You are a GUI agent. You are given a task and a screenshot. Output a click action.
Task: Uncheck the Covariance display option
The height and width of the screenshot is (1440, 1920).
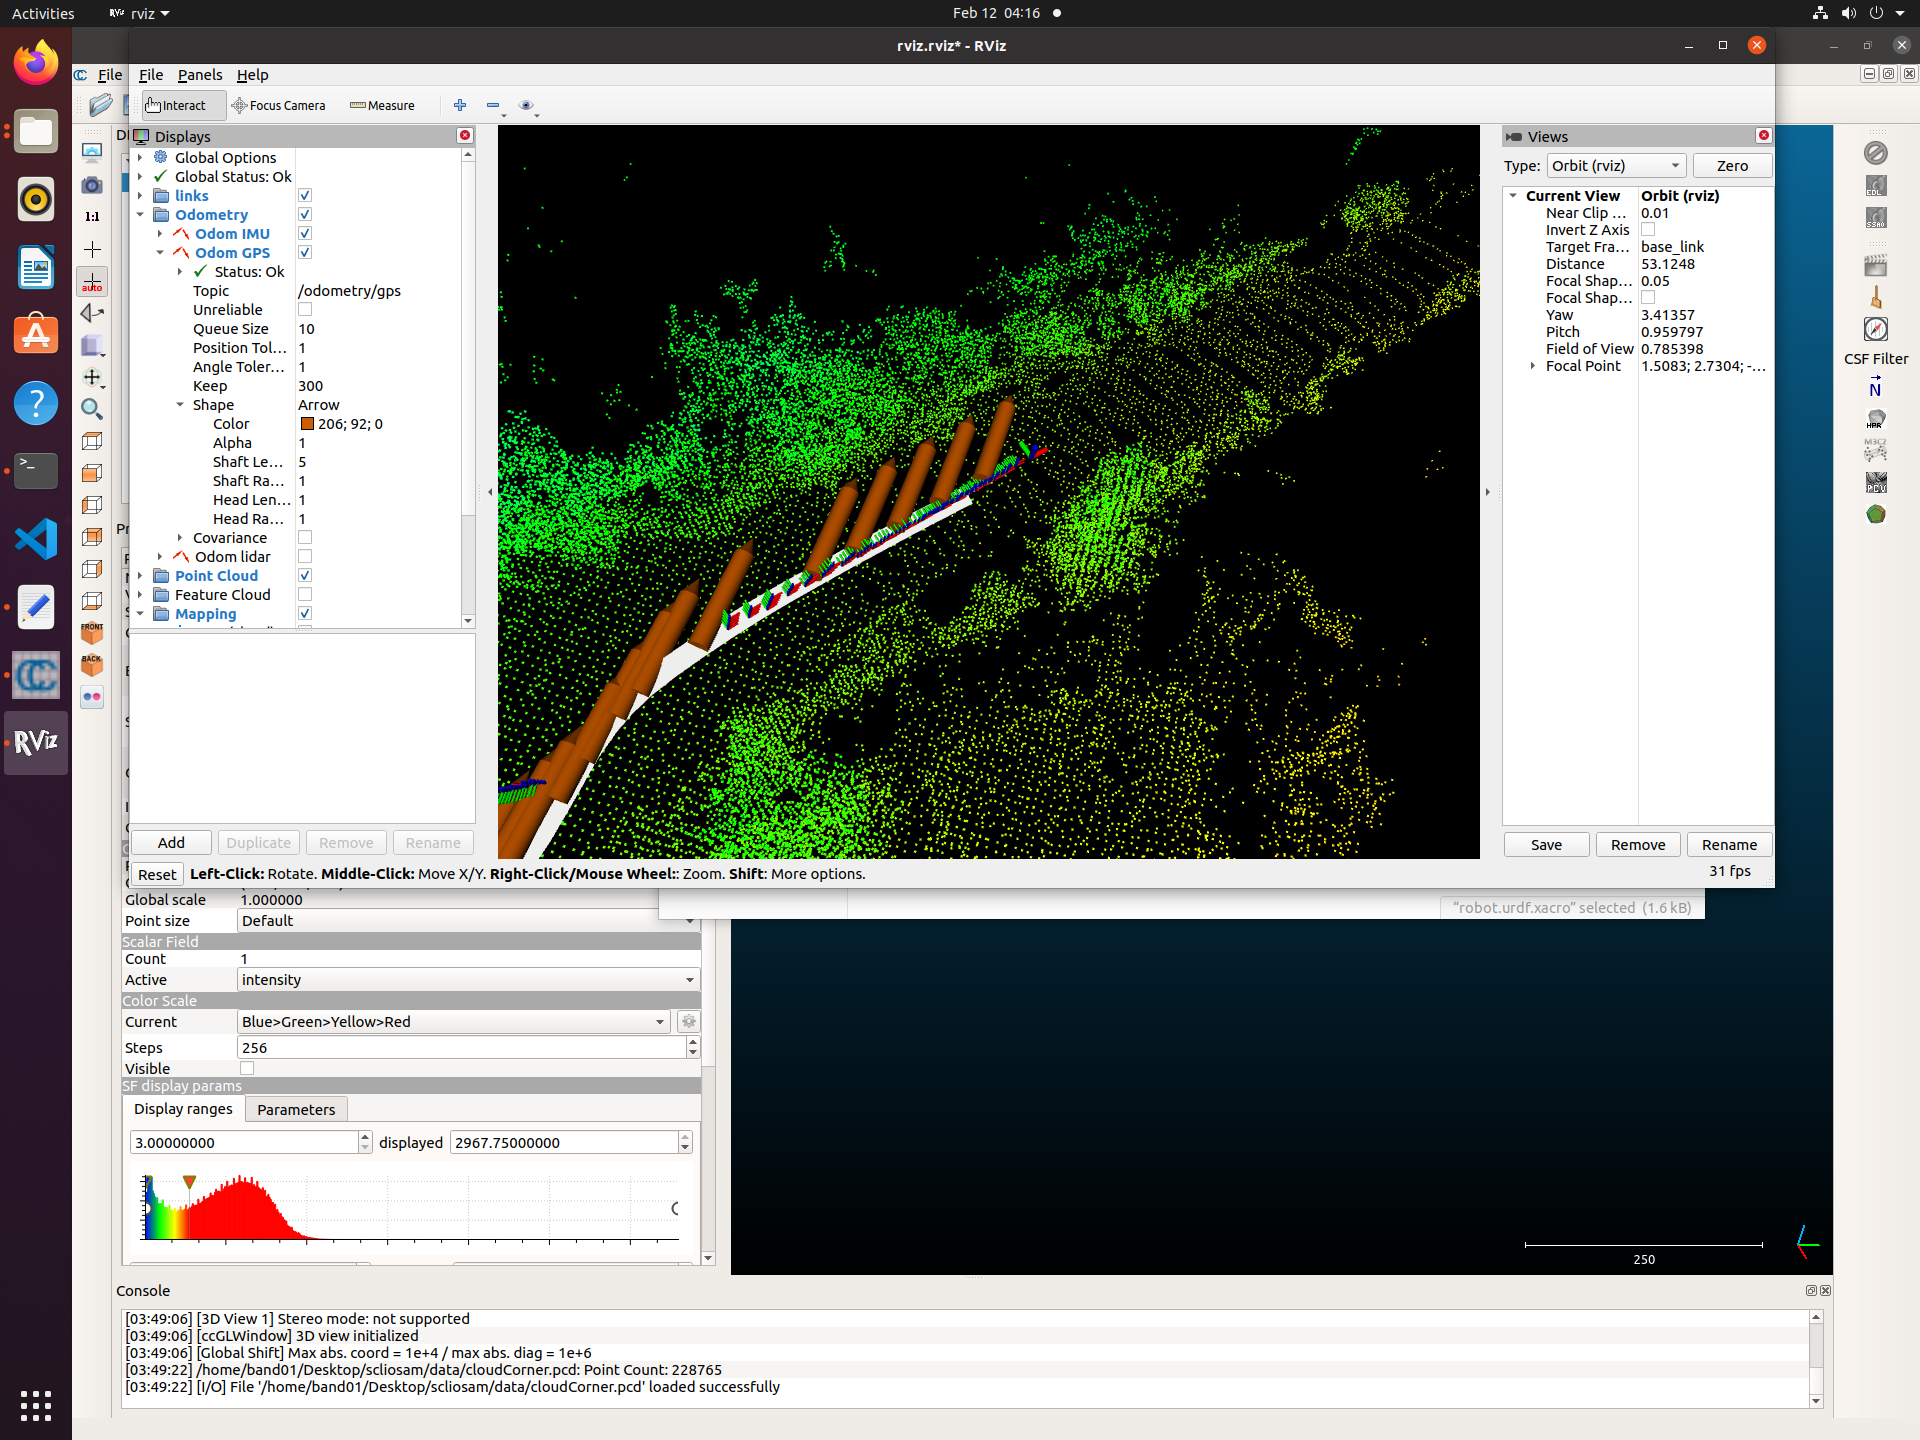pyautogui.click(x=305, y=537)
